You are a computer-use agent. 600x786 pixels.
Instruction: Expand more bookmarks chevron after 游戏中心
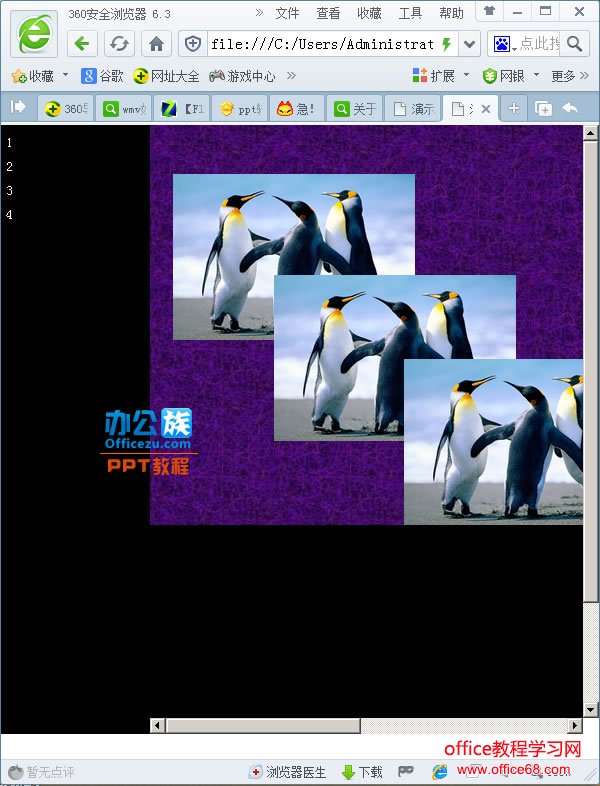[x=291, y=76]
